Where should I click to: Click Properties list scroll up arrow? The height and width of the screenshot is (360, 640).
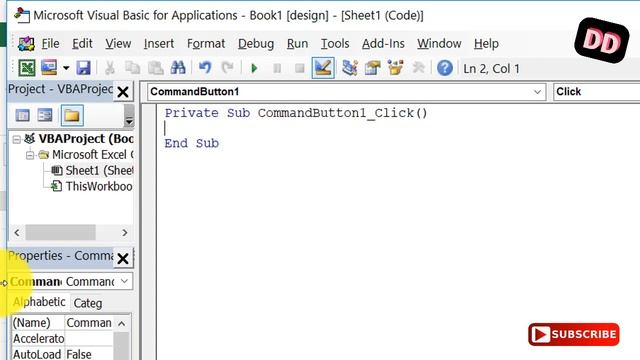click(122, 323)
